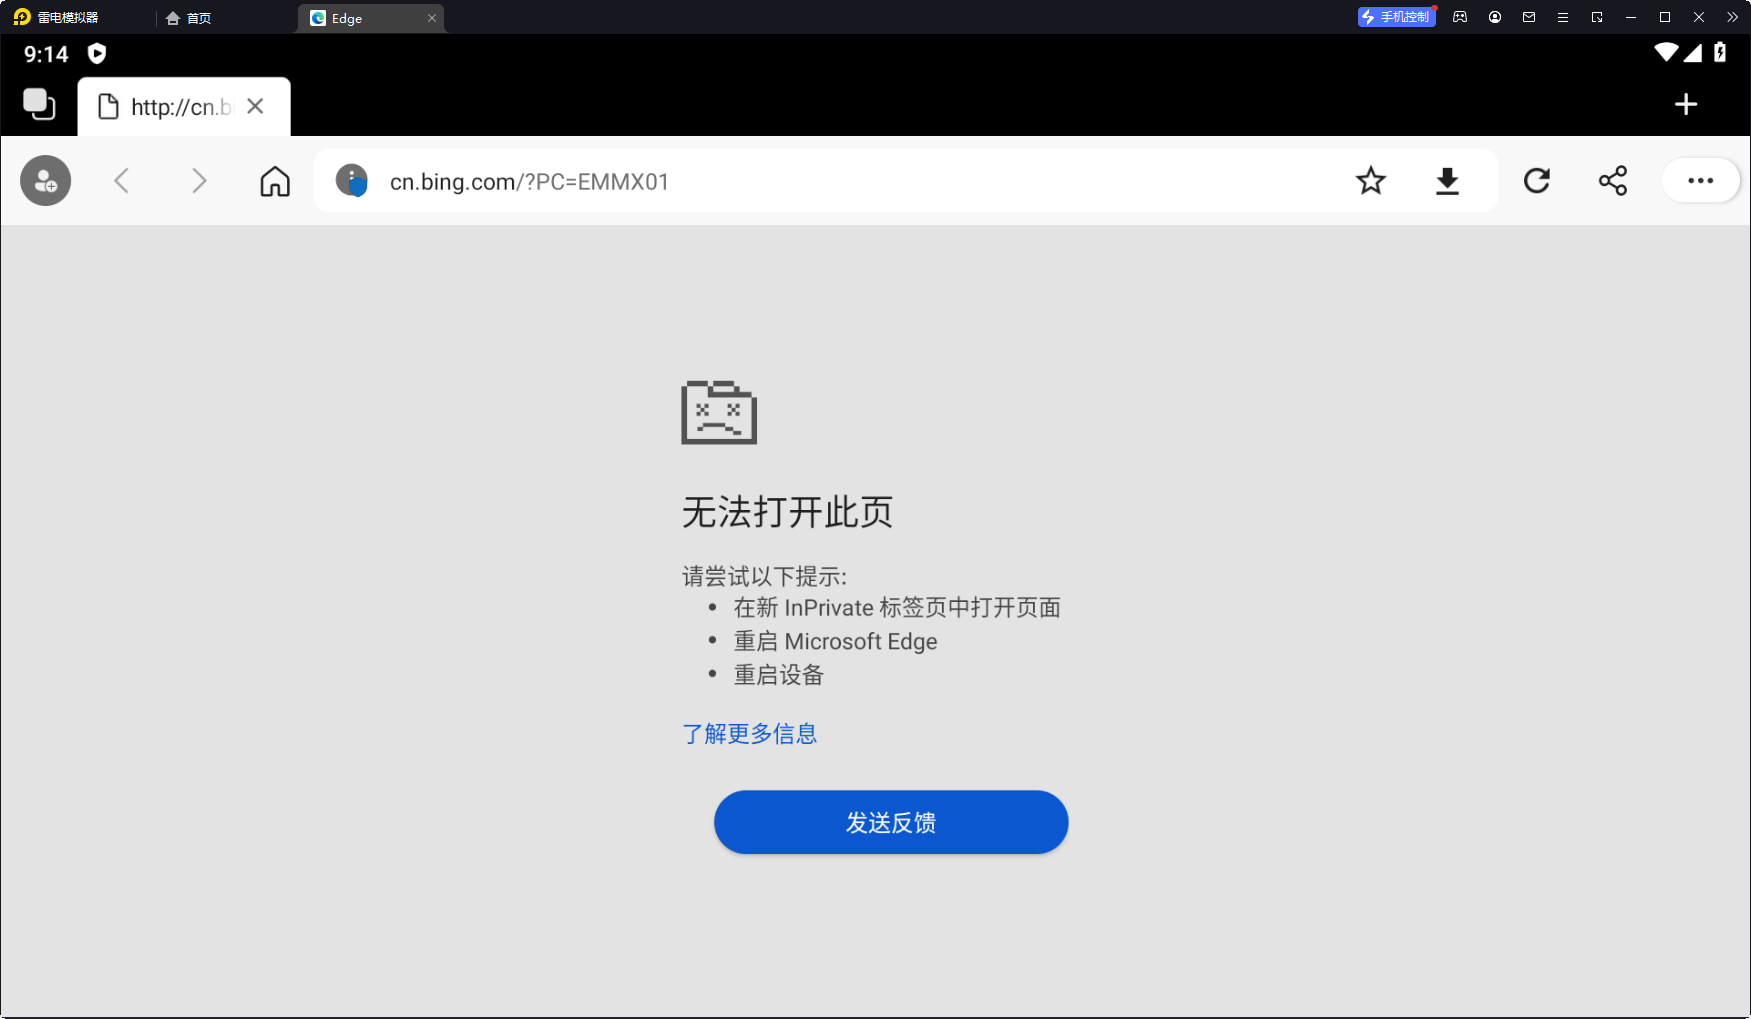Share the current page

coord(1613,181)
